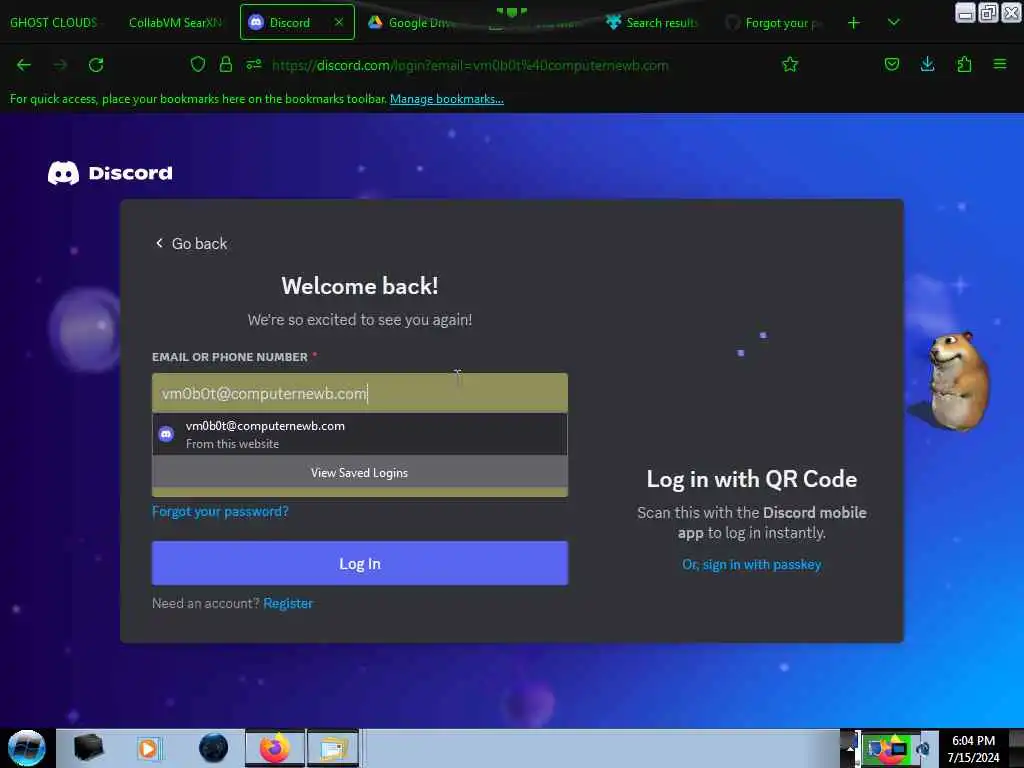Click Or, sign in with passkey
The height and width of the screenshot is (768, 1024).
(x=752, y=564)
